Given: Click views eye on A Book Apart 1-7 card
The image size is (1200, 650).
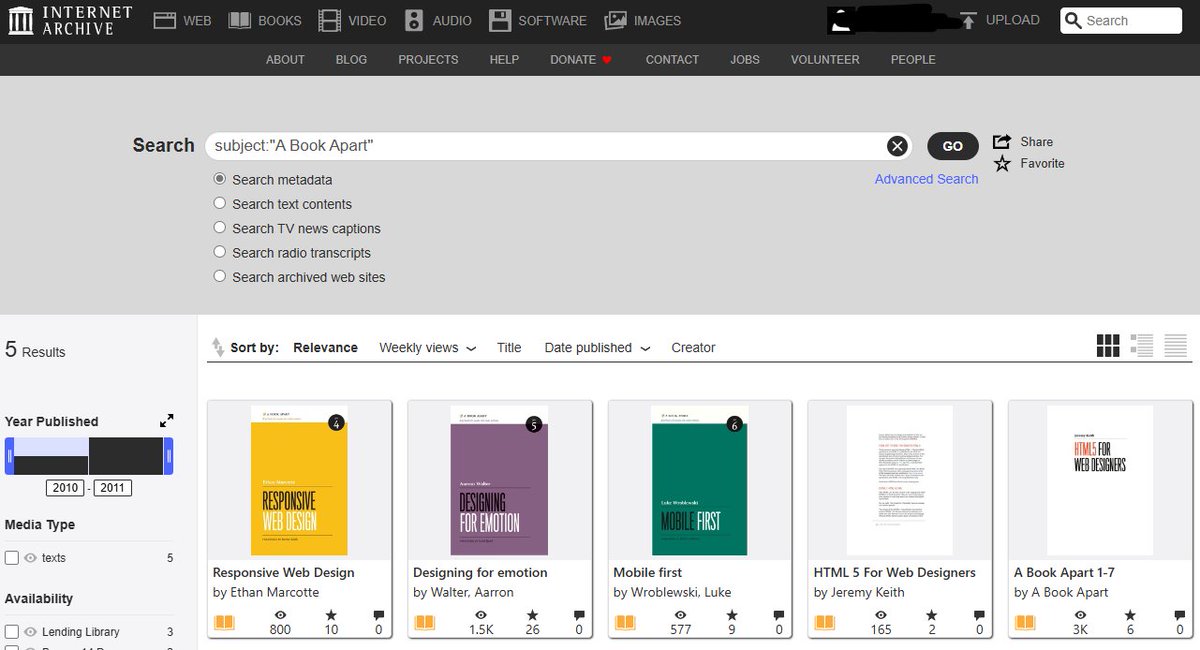Looking at the screenshot, I should [x=1081, y=615].
